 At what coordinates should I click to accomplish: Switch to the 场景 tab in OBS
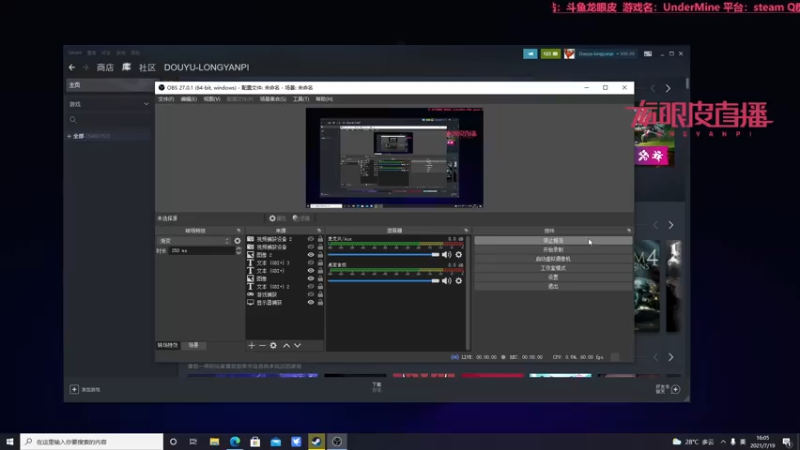tap(193, 345)
